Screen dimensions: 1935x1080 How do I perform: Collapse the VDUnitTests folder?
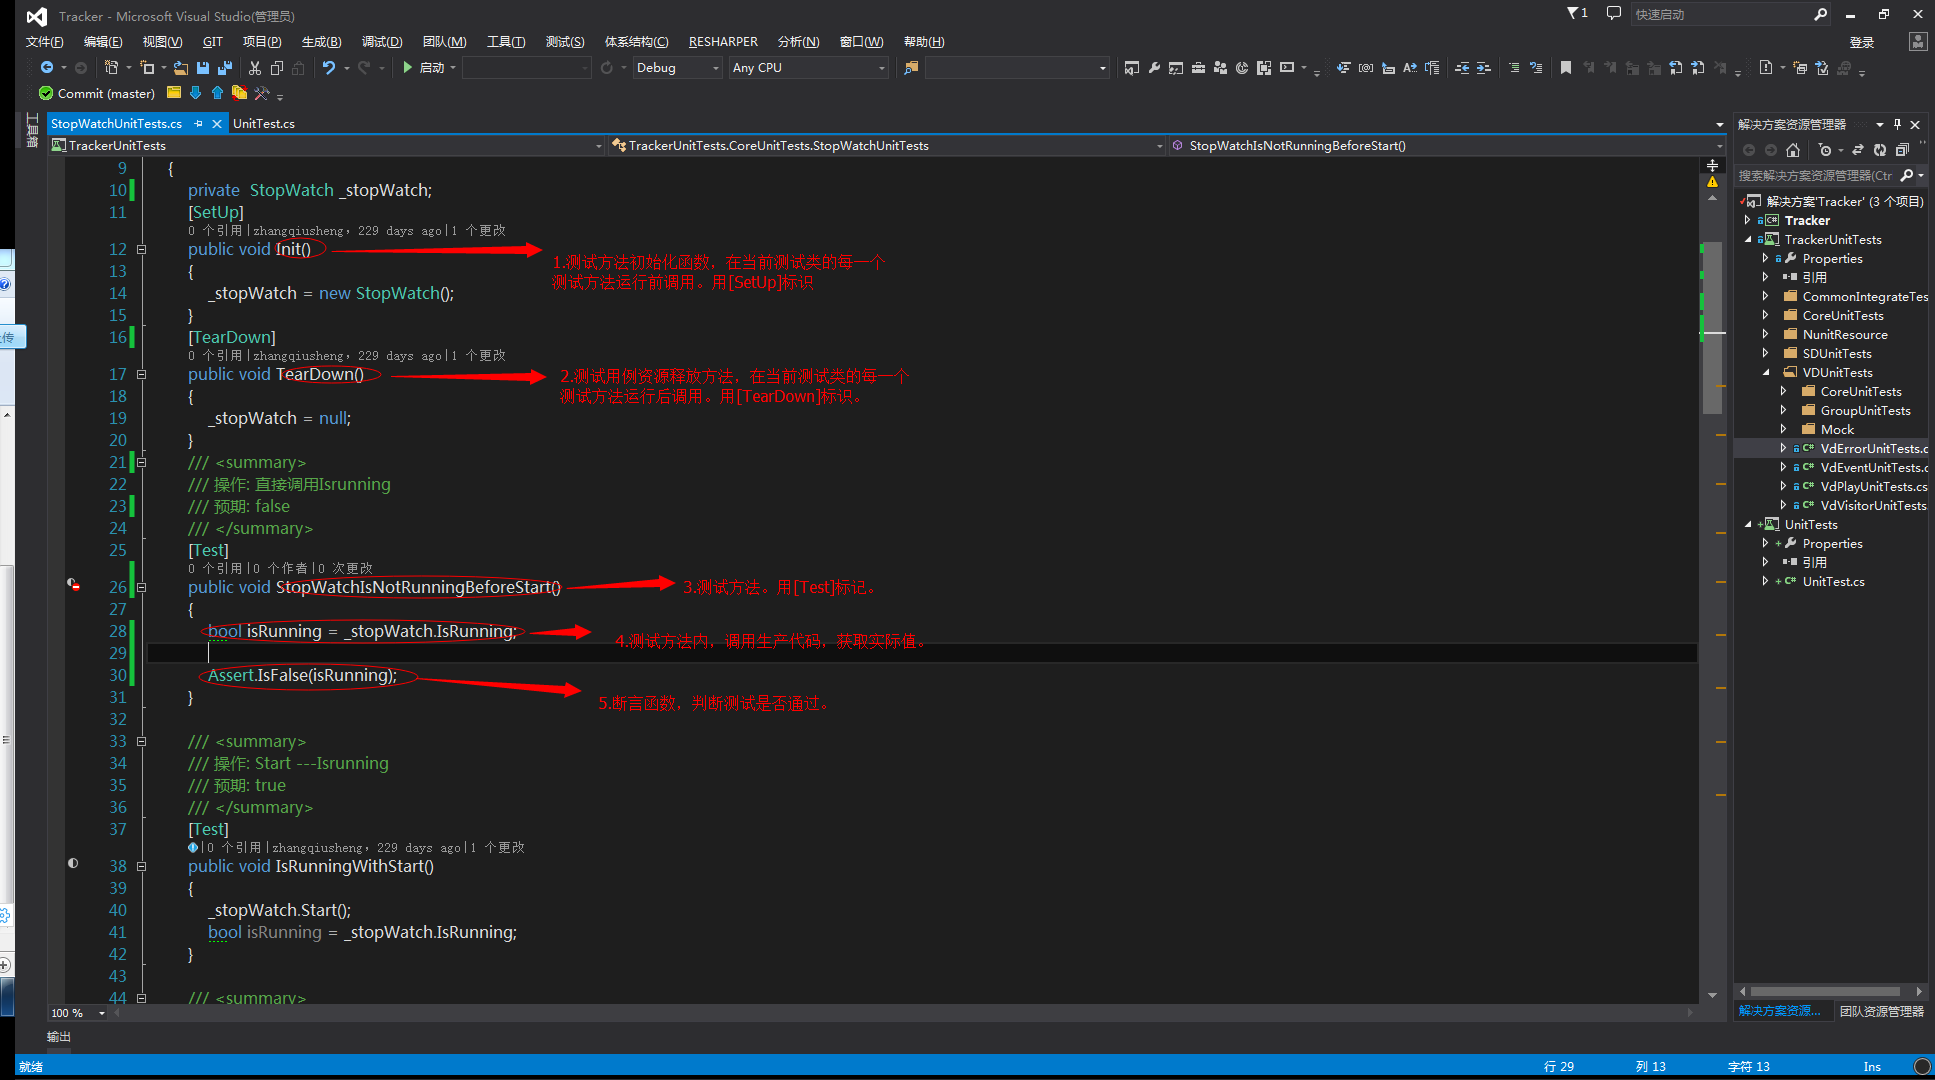click(1765, 372)
